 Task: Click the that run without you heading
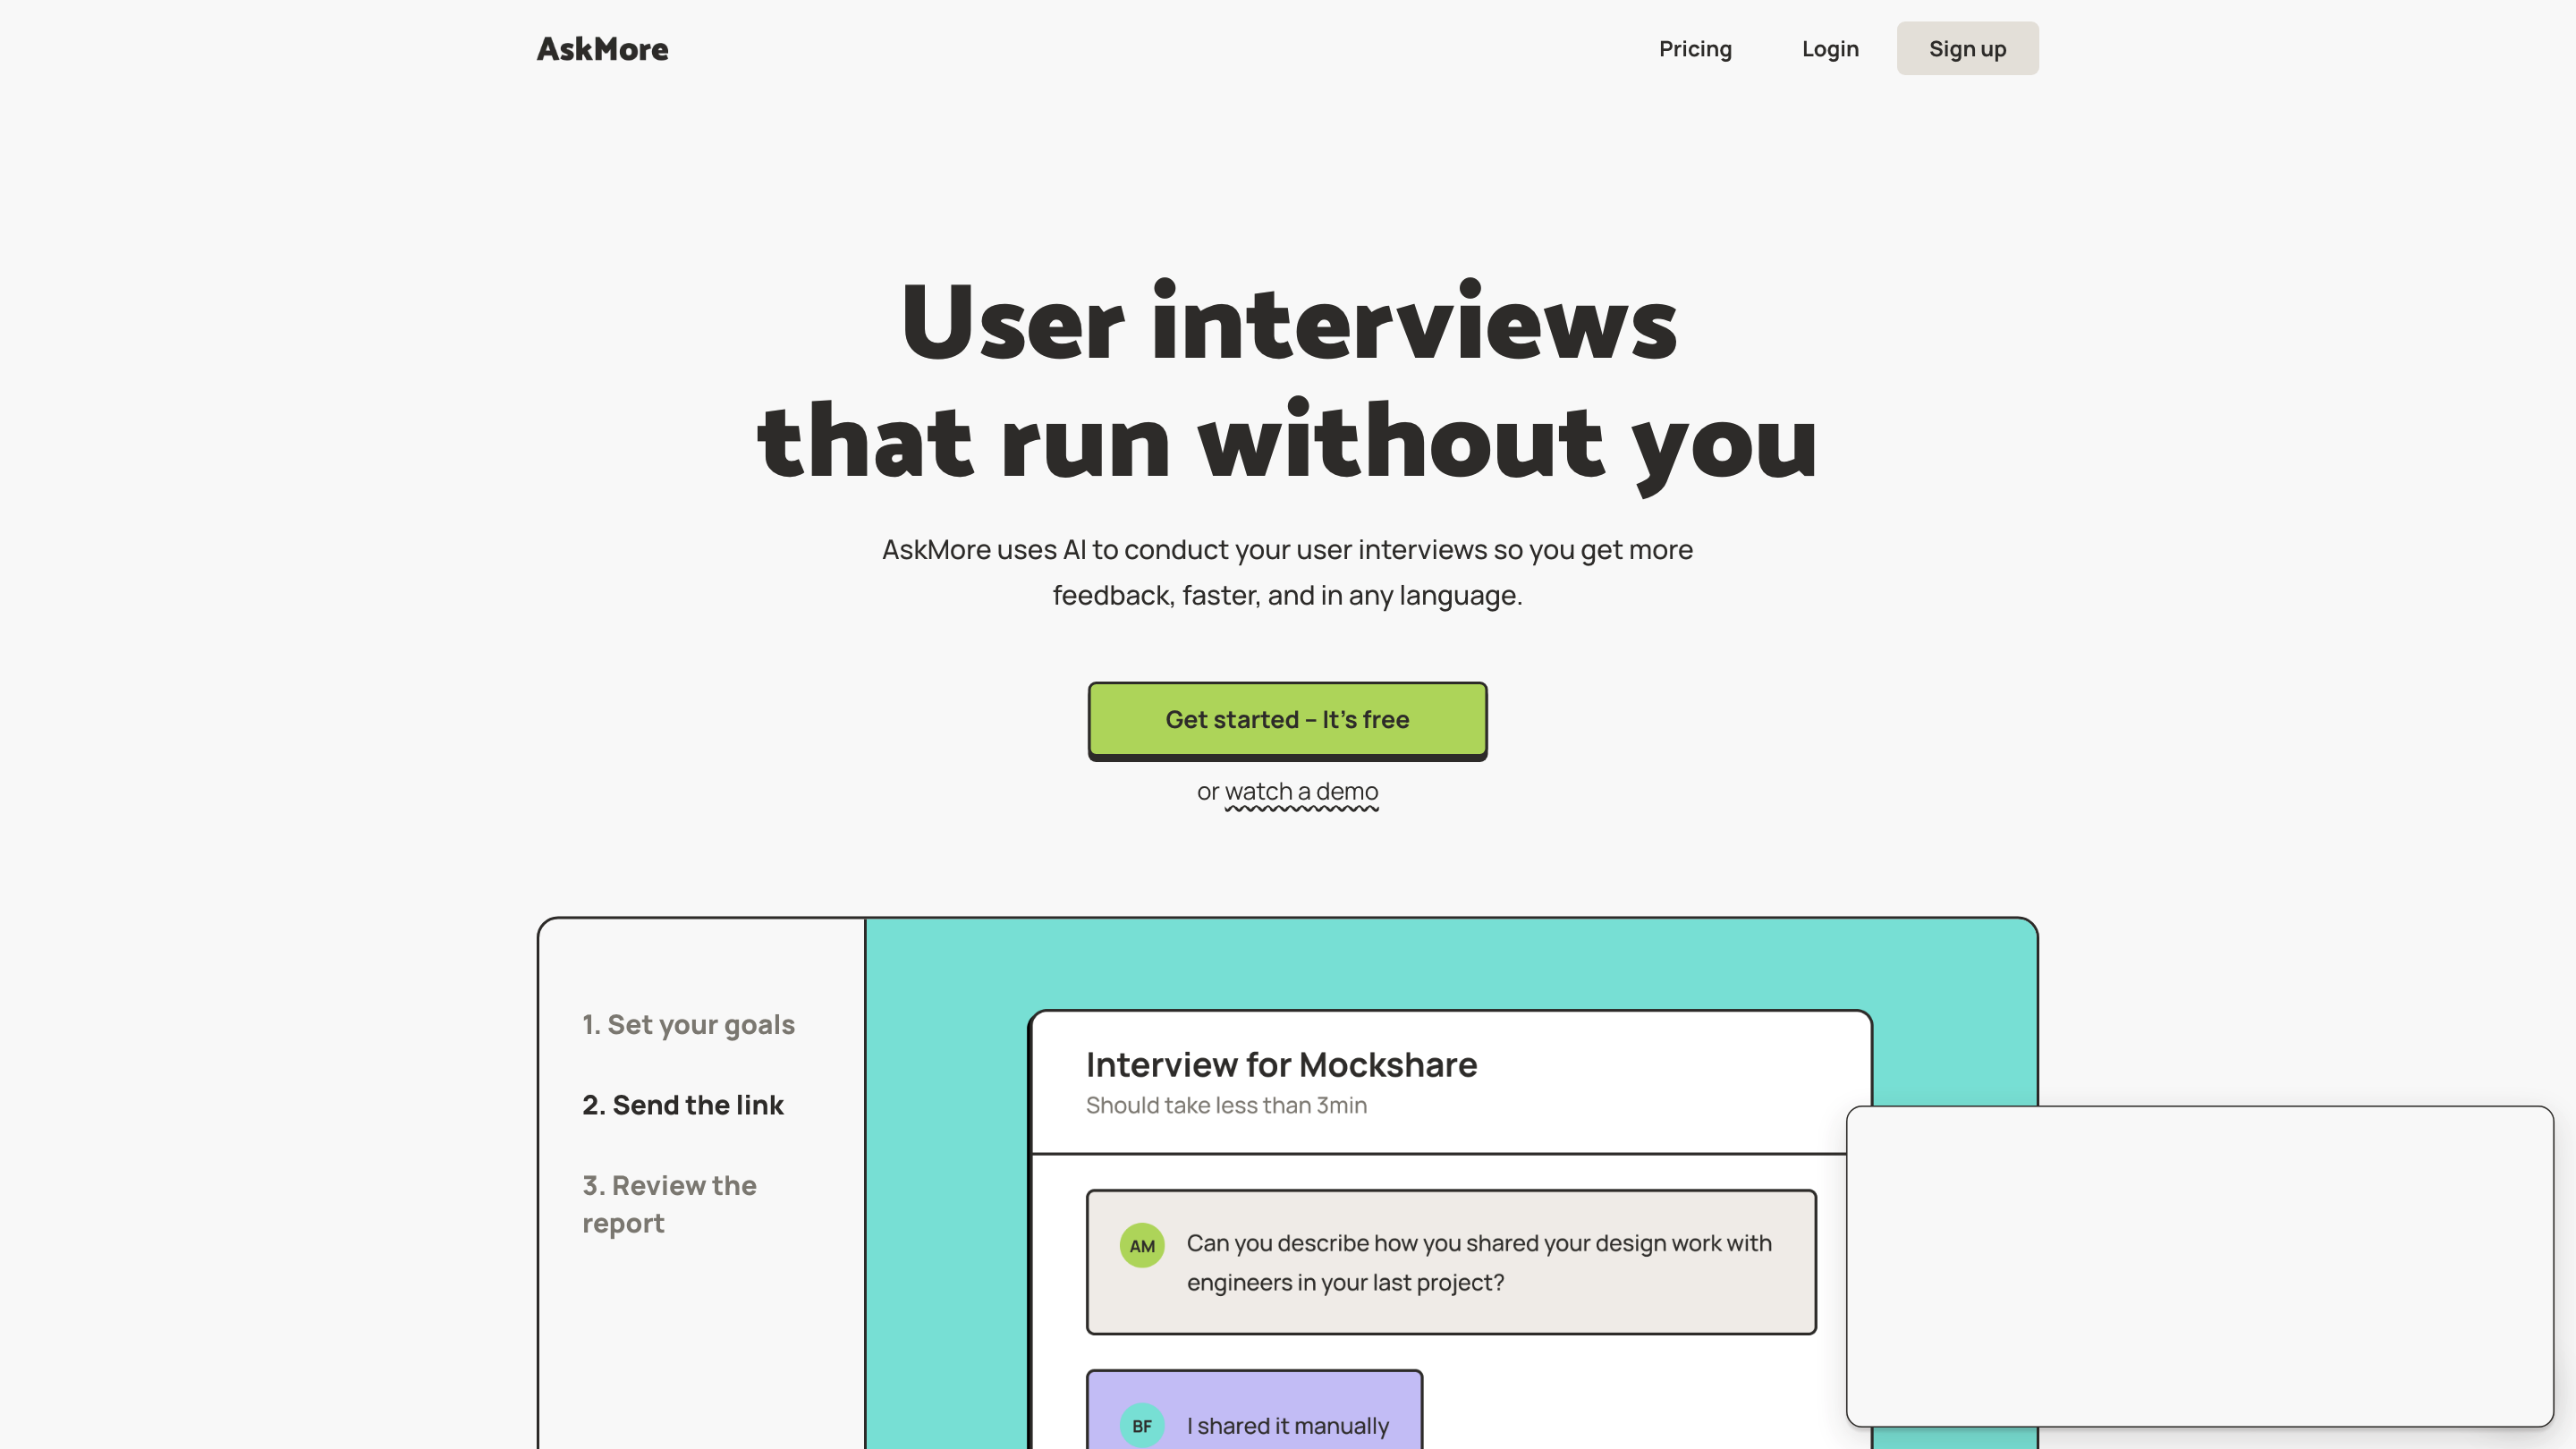[x=1287, y=442]
